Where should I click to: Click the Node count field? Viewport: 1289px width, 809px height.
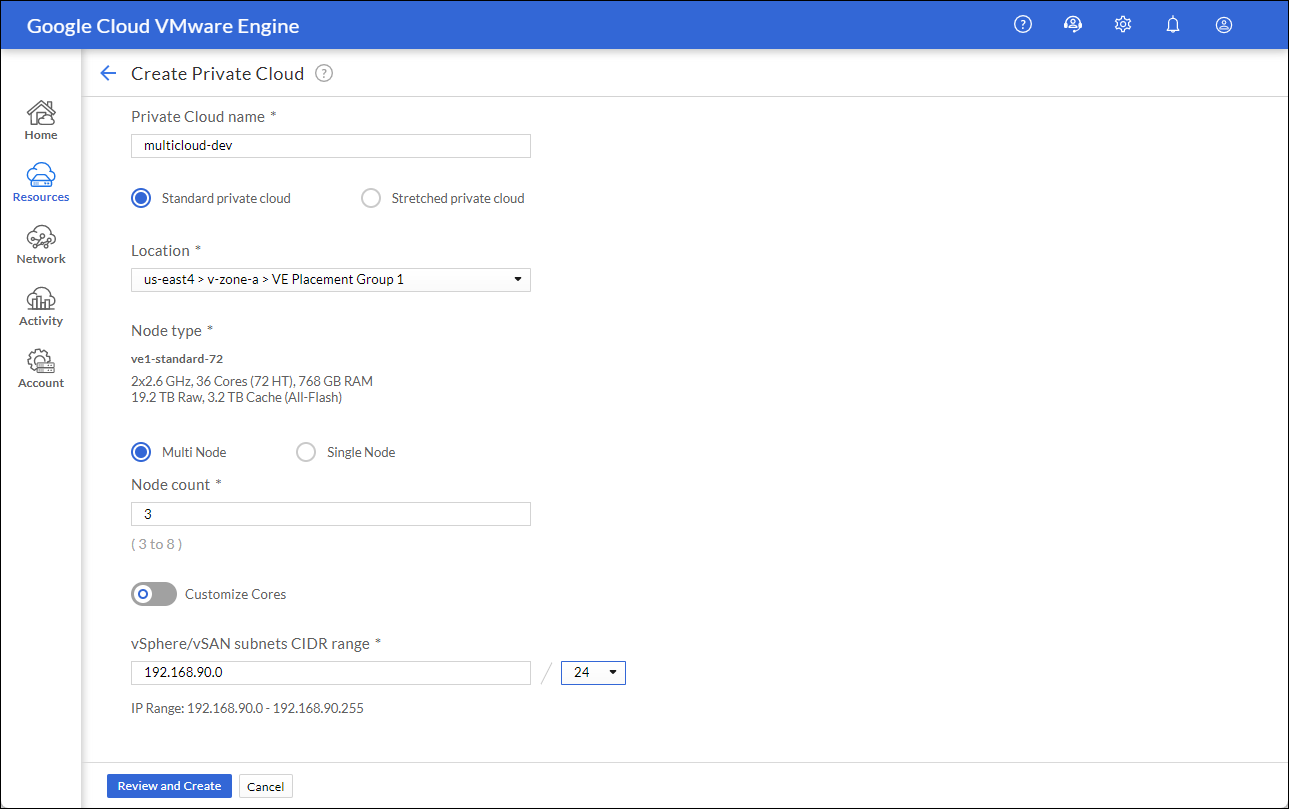331,514
